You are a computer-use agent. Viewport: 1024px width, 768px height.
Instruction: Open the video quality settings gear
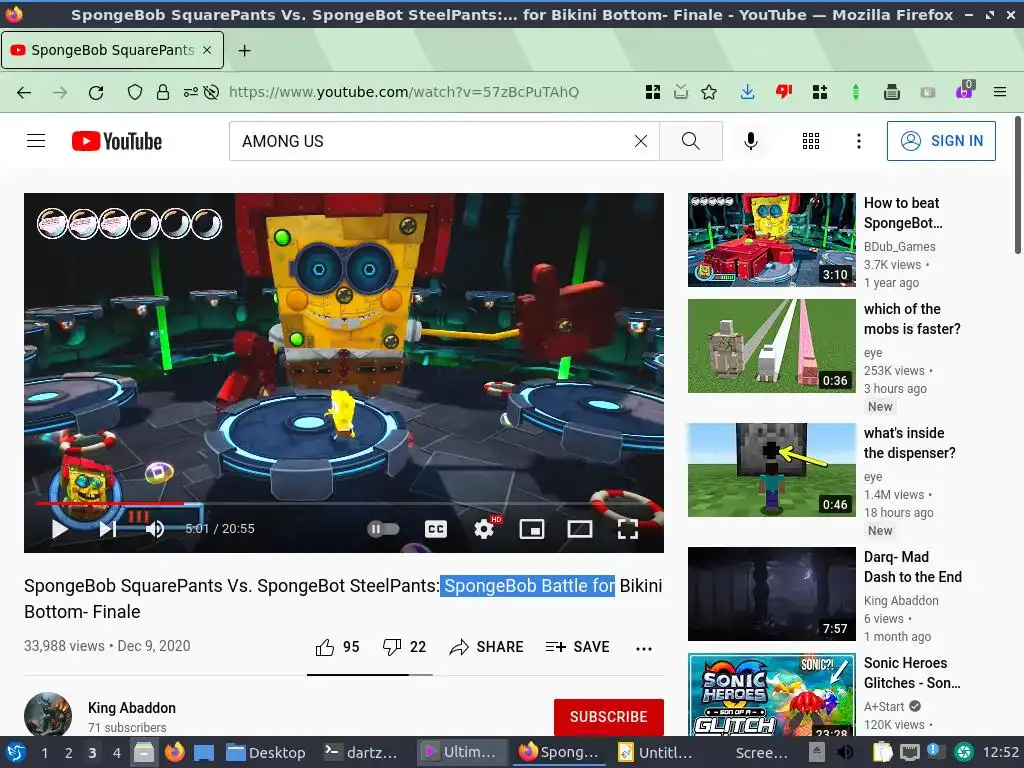484,529
